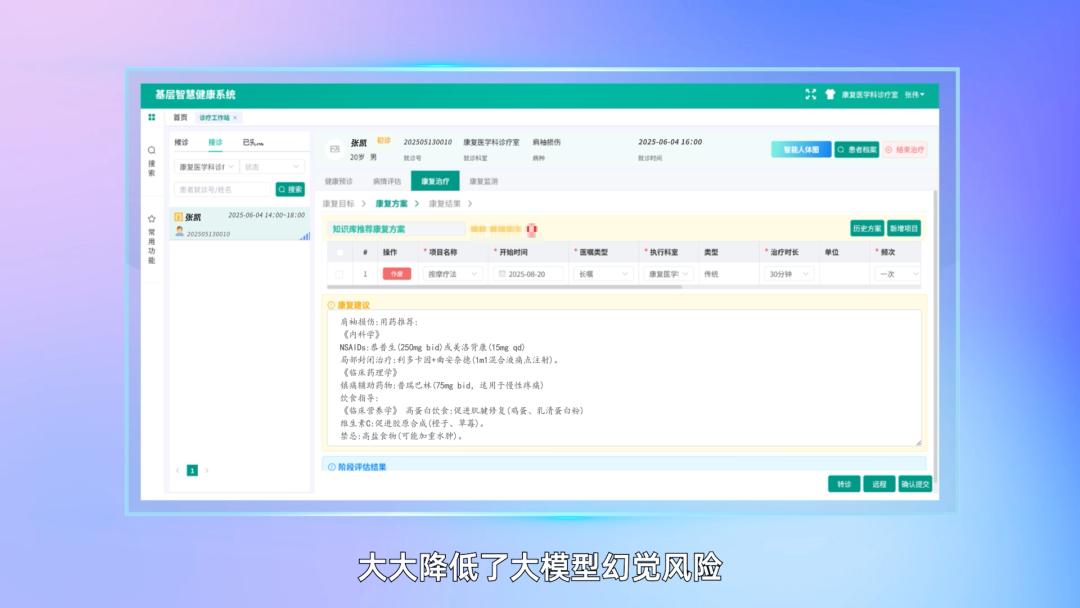Click the horizontal scrollbar under the plan table
This screenshot has width=1080, height=608.
pyautogui.click(x=504, y=287)
